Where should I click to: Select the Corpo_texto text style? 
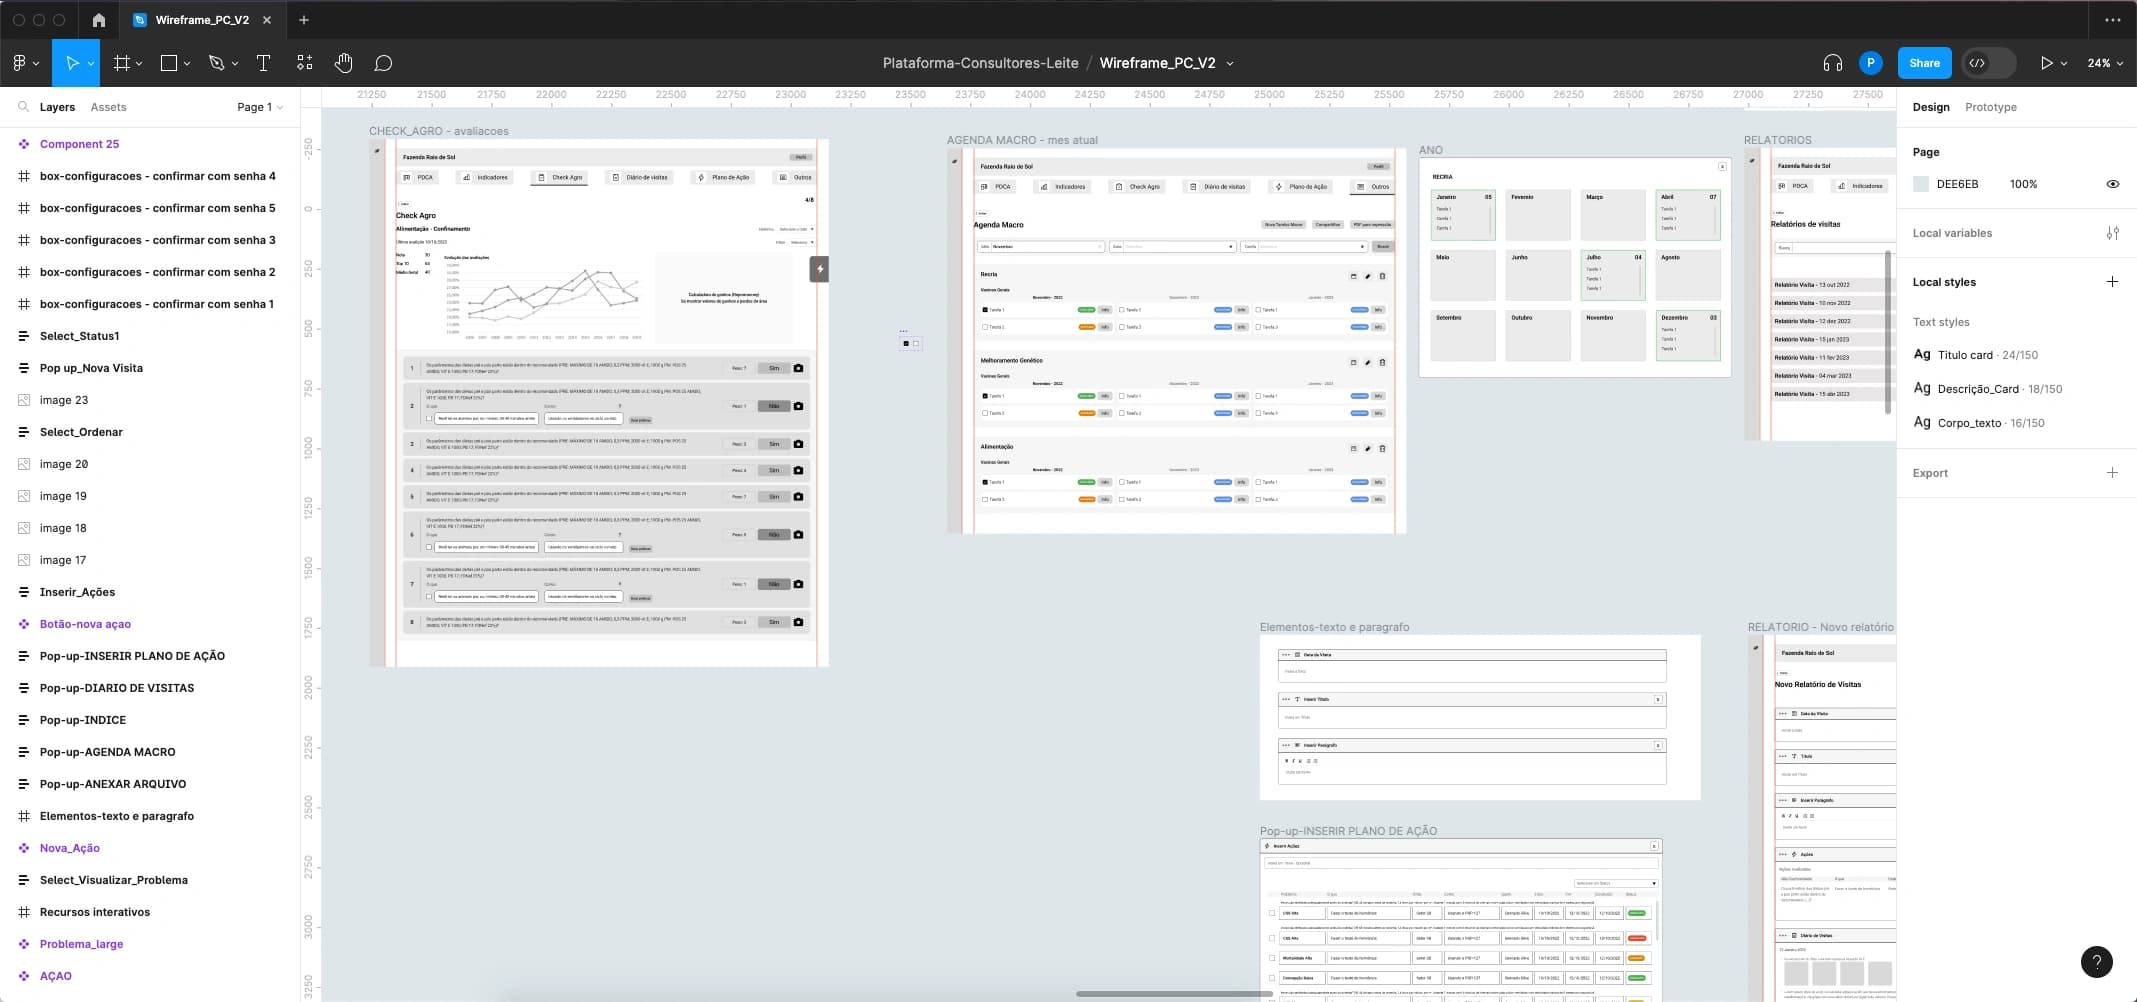[1978, 423]
